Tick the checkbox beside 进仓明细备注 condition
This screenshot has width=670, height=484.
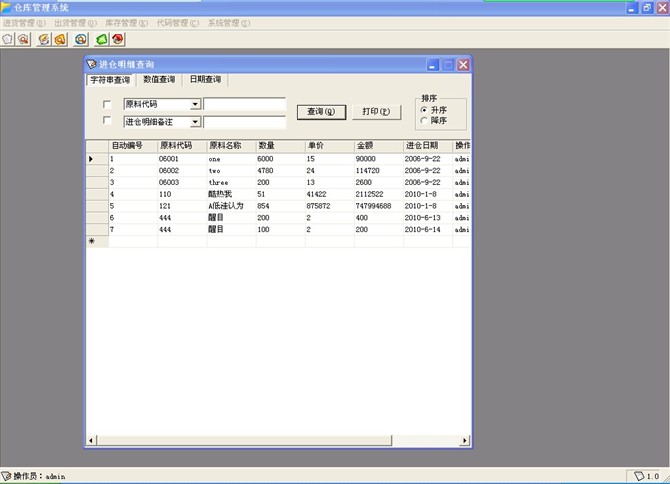pos(107,120)
